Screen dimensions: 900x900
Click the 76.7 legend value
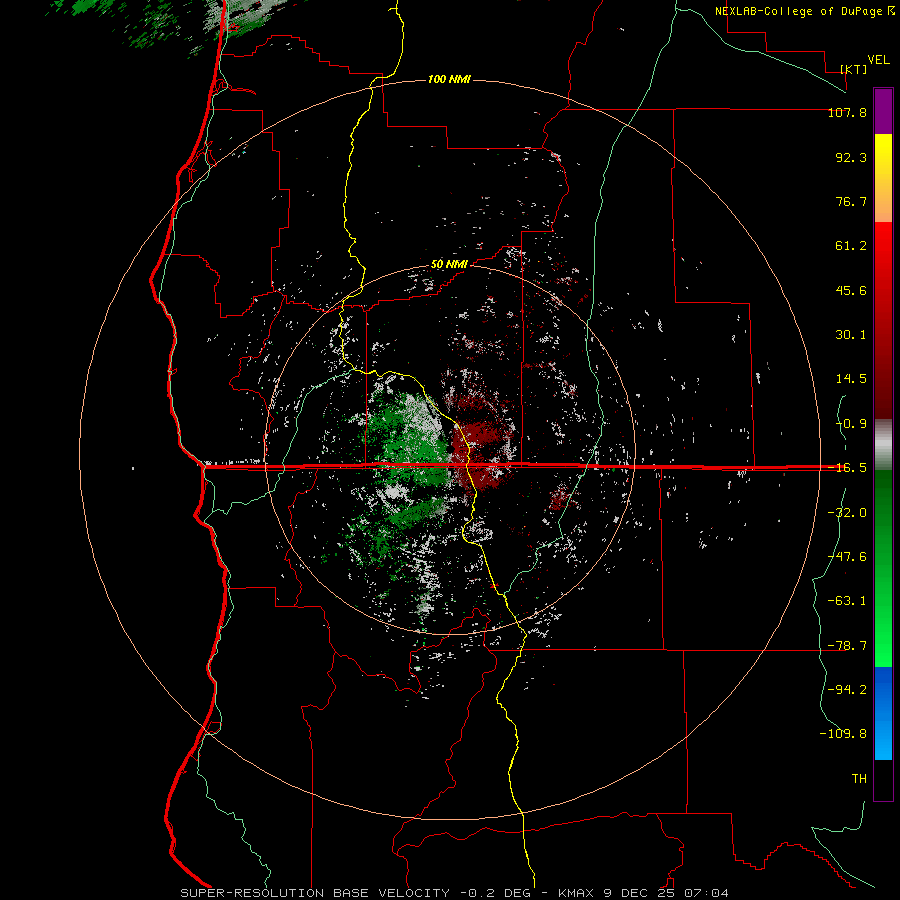coord(851,201)
